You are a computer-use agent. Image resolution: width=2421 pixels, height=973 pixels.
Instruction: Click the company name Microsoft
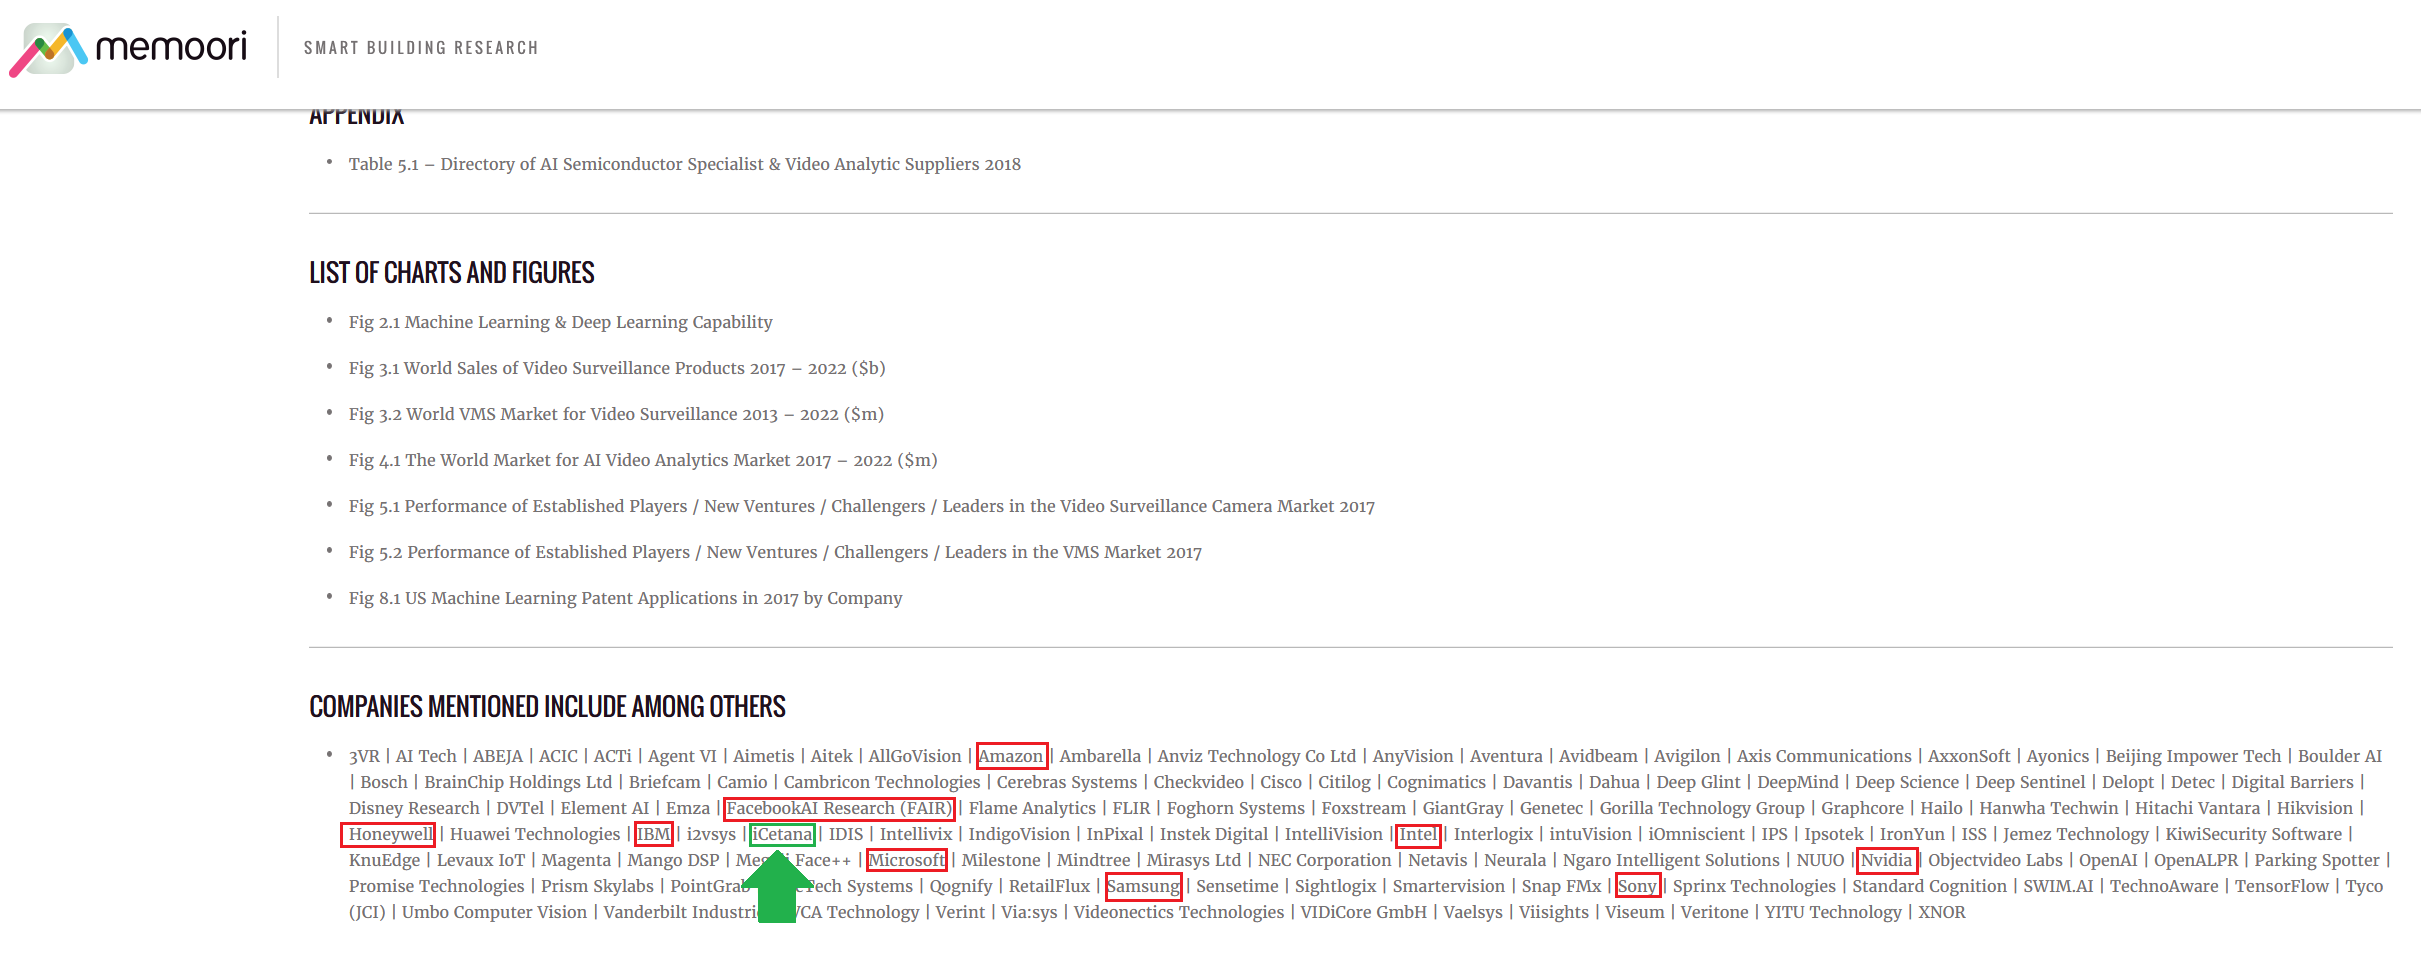point(907,860)
